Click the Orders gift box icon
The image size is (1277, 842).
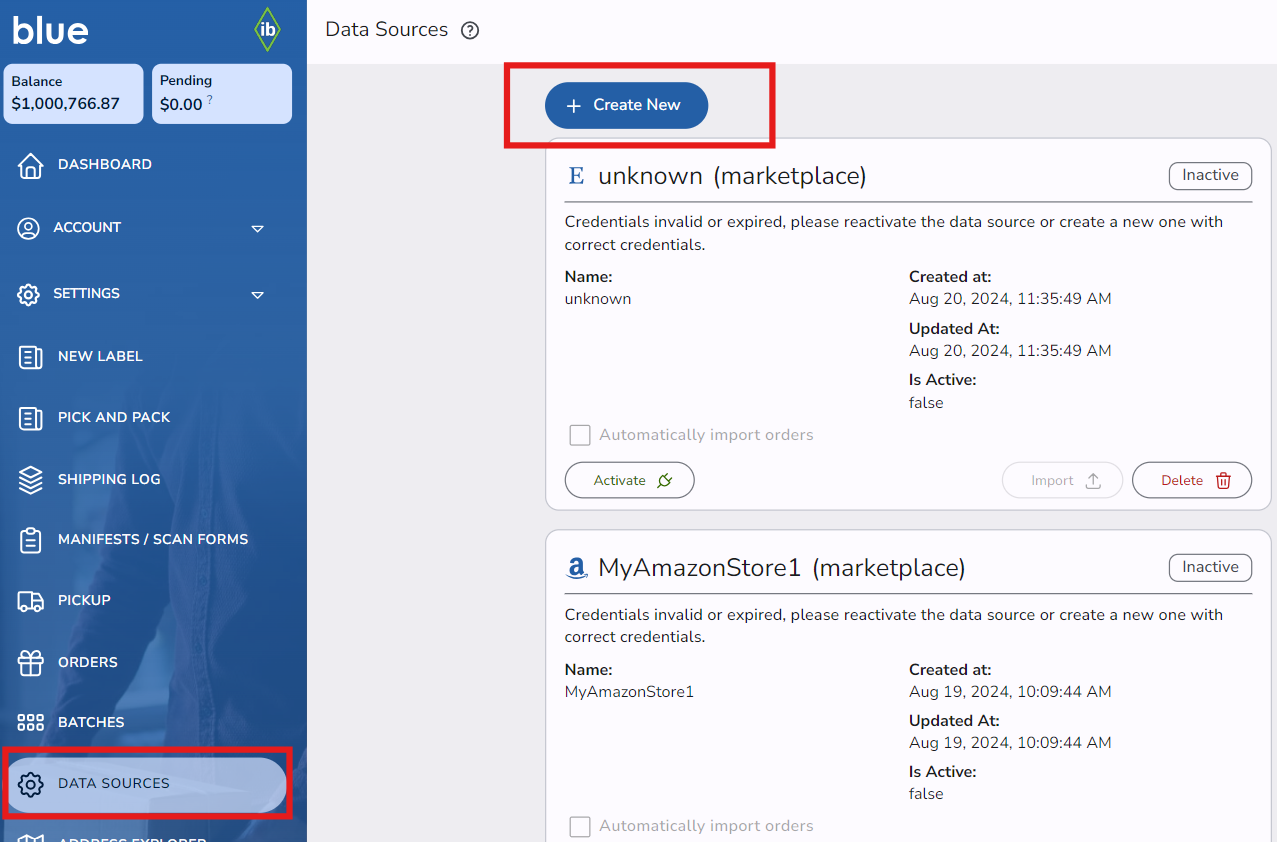[30, 662]
